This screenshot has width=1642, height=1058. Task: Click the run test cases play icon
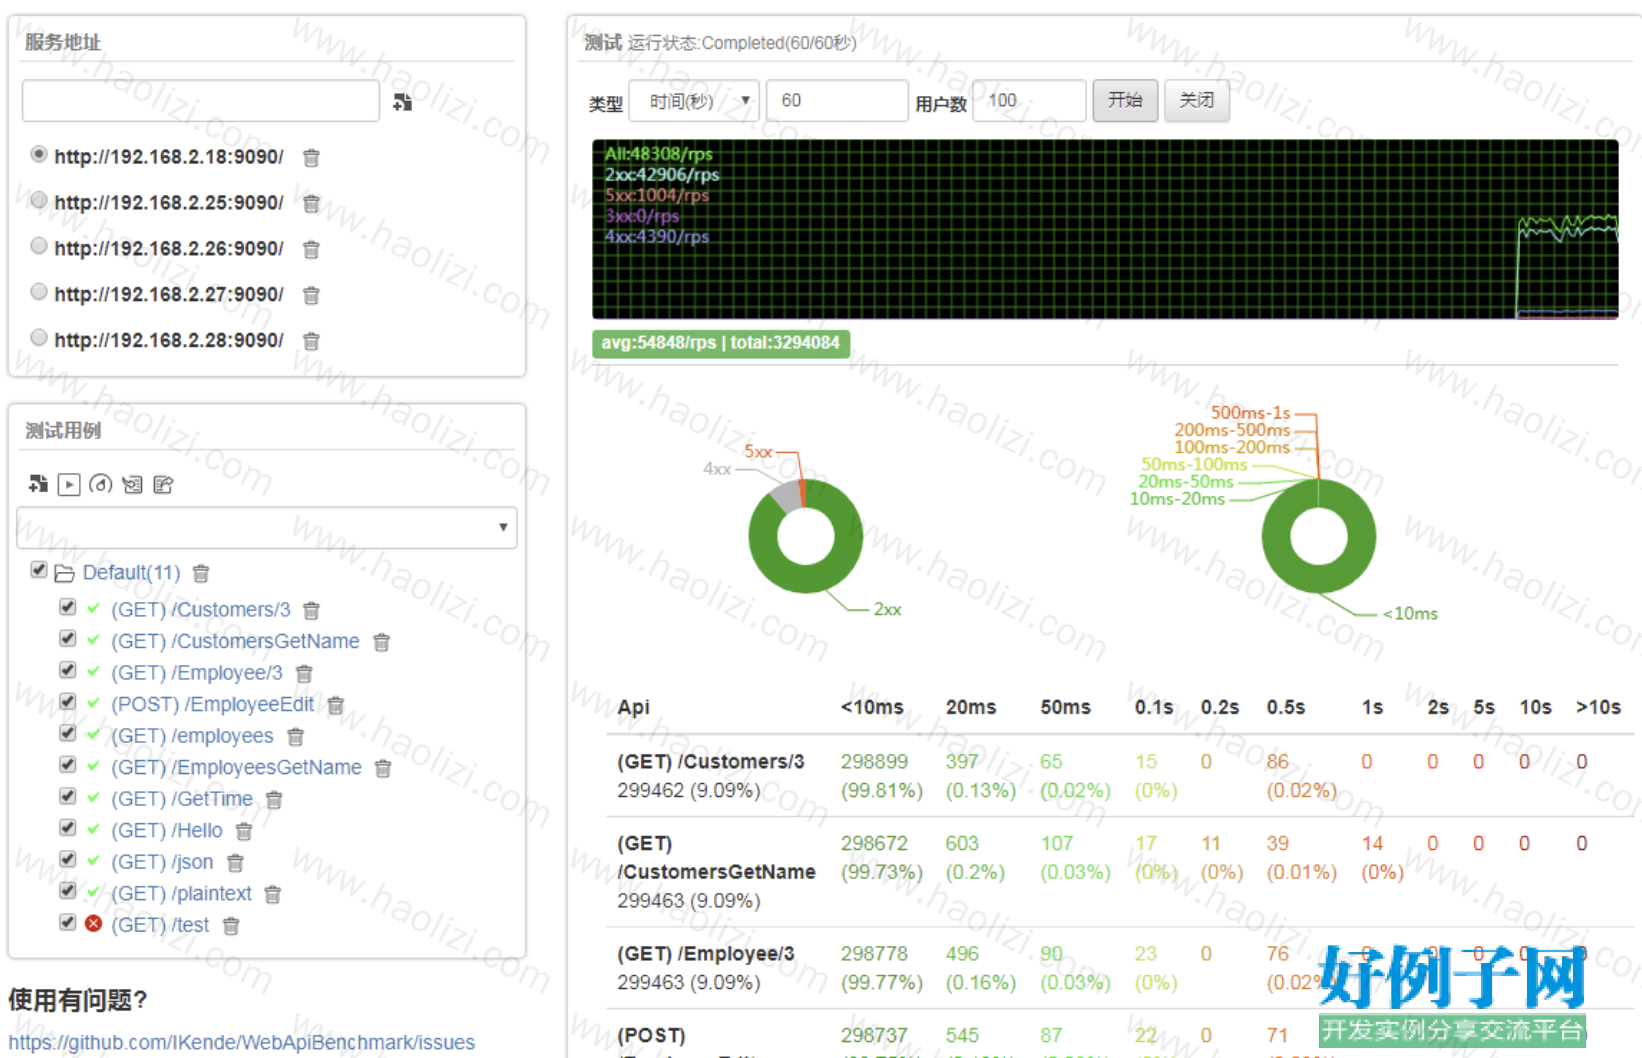pyautogui.click(x=69, y=485)
